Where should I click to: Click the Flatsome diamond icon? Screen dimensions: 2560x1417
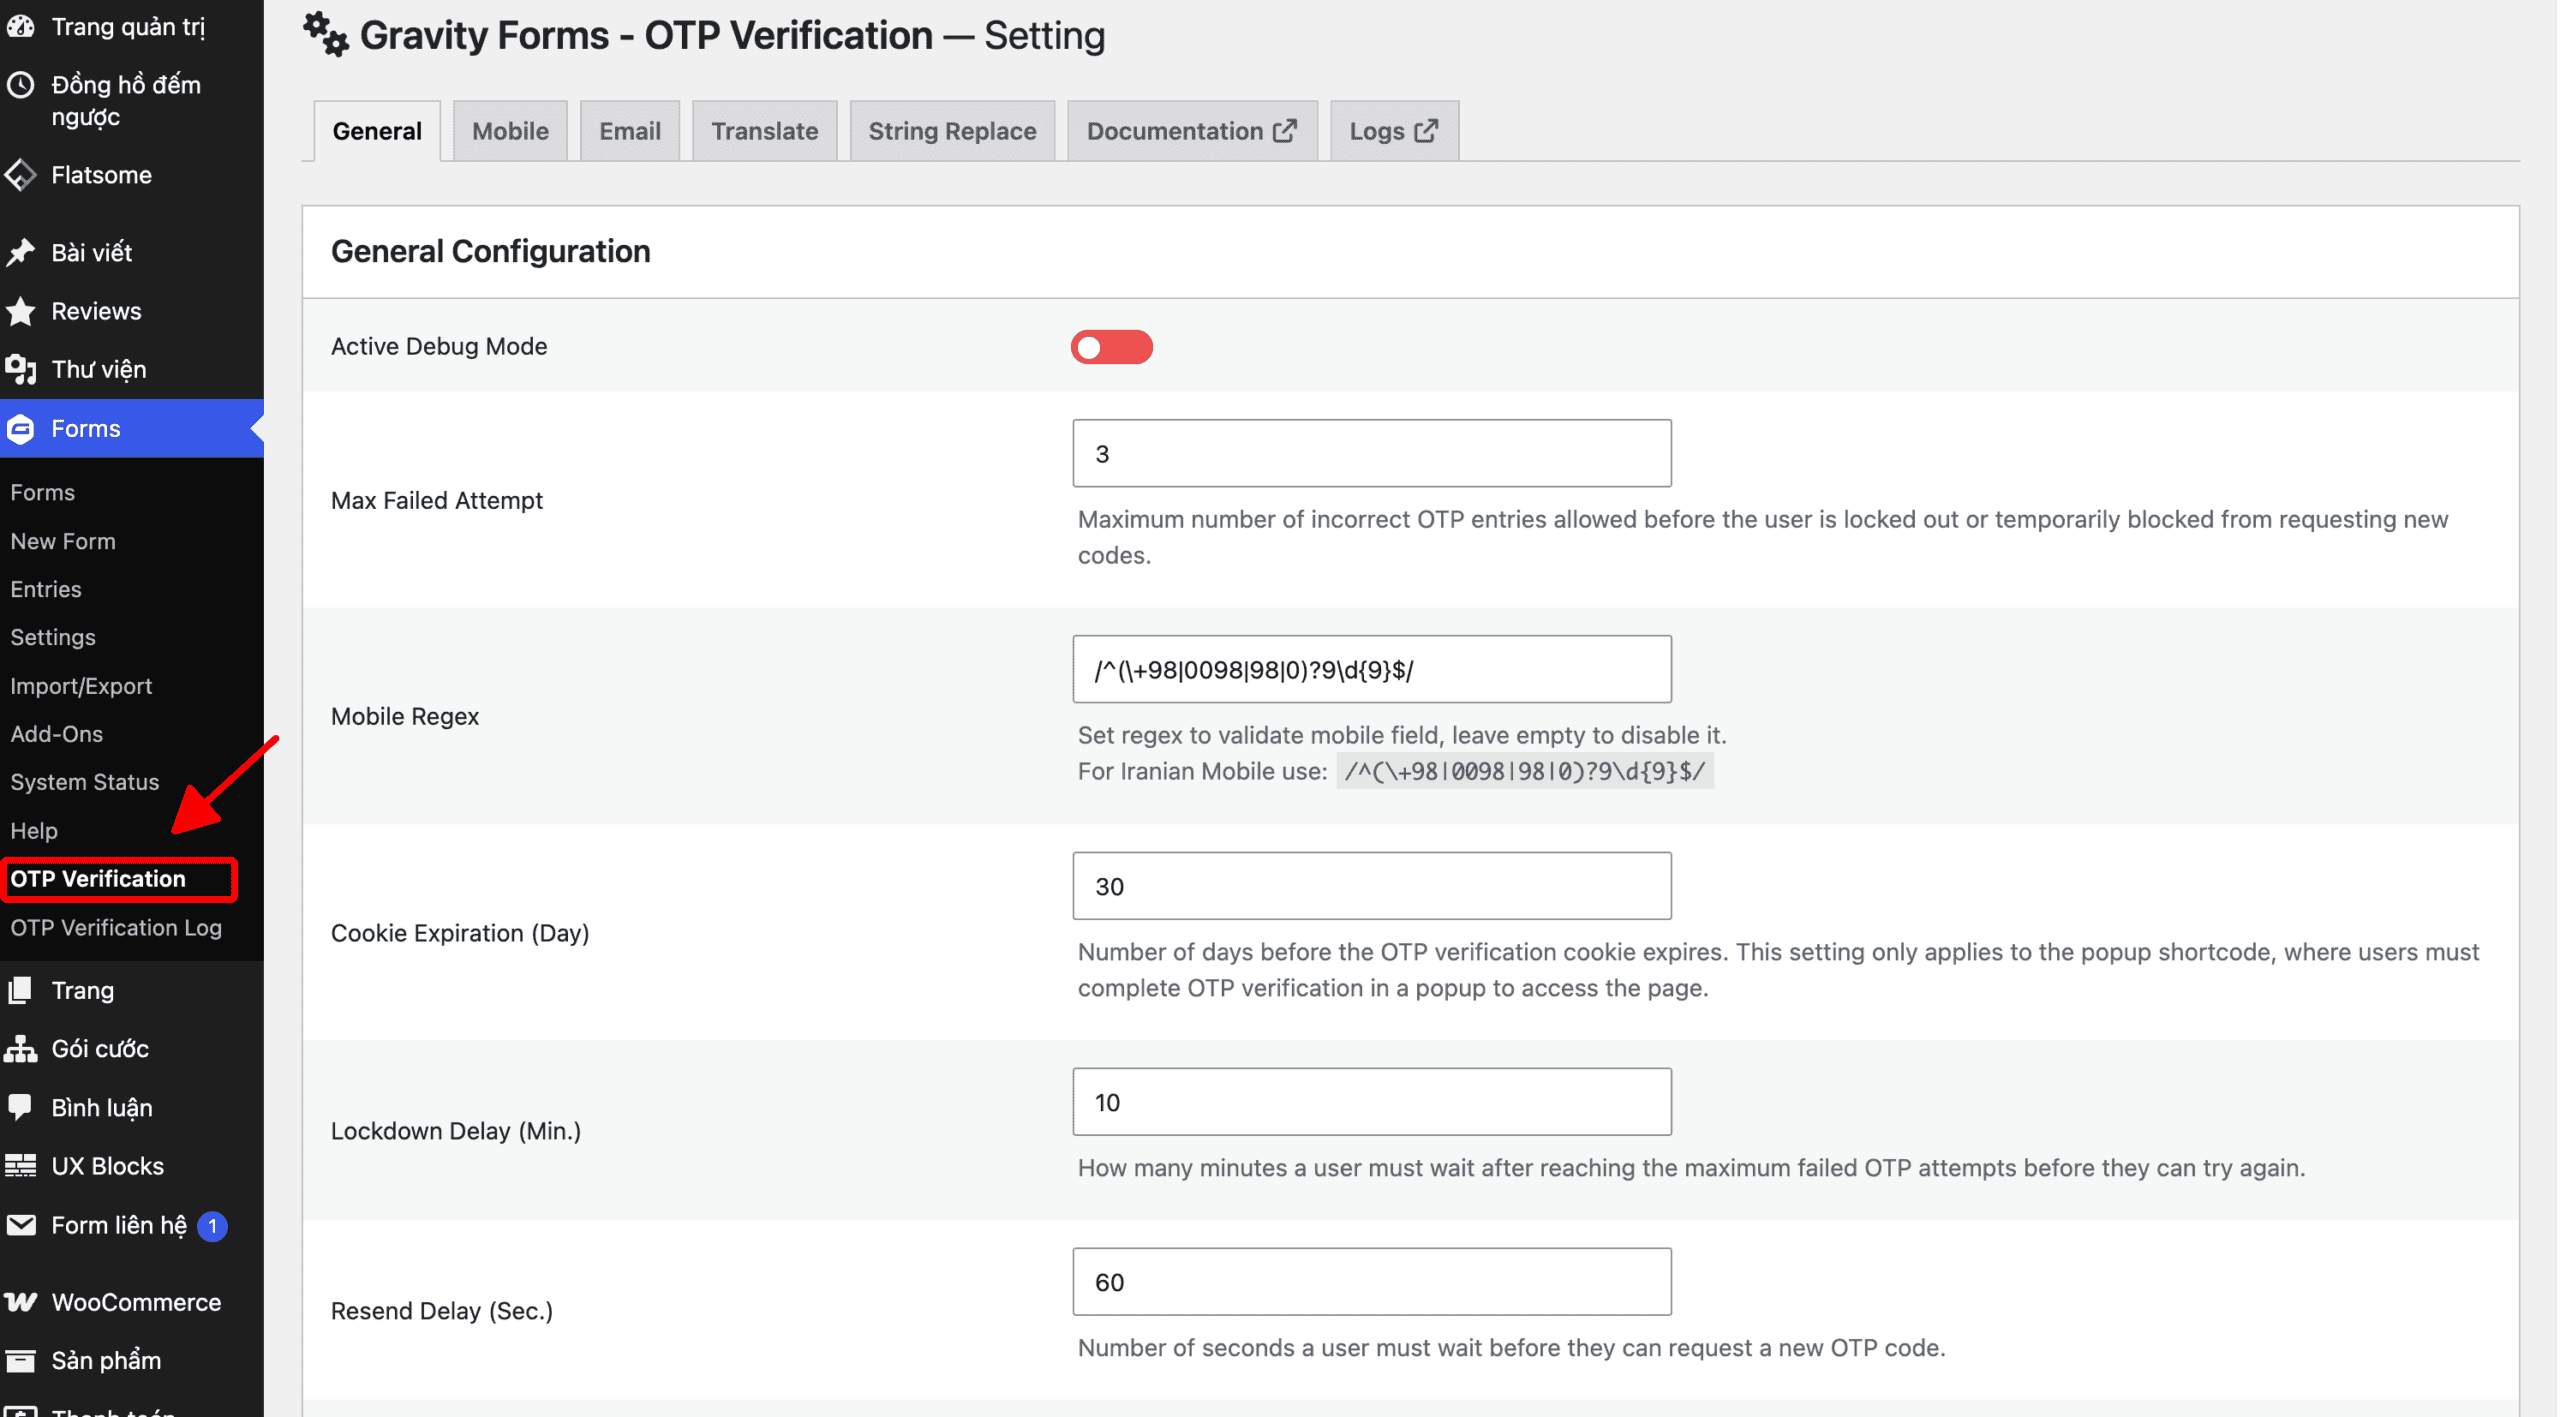[x=20, y=175]
